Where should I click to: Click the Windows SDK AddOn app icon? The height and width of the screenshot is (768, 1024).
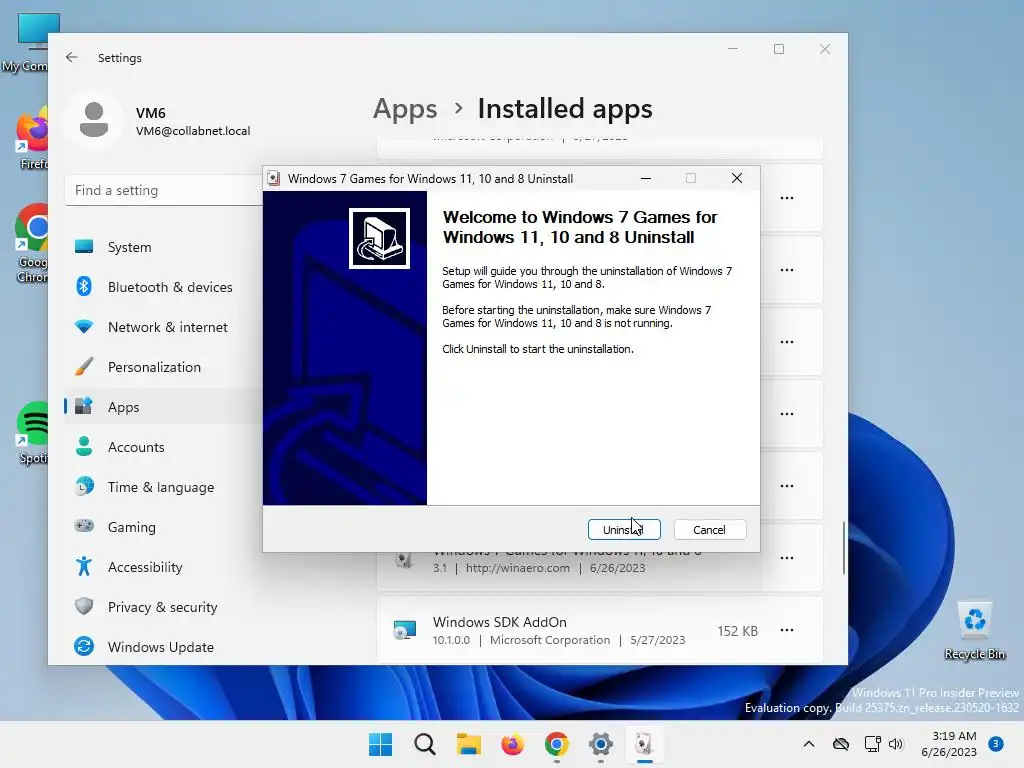tap(405, 630)
